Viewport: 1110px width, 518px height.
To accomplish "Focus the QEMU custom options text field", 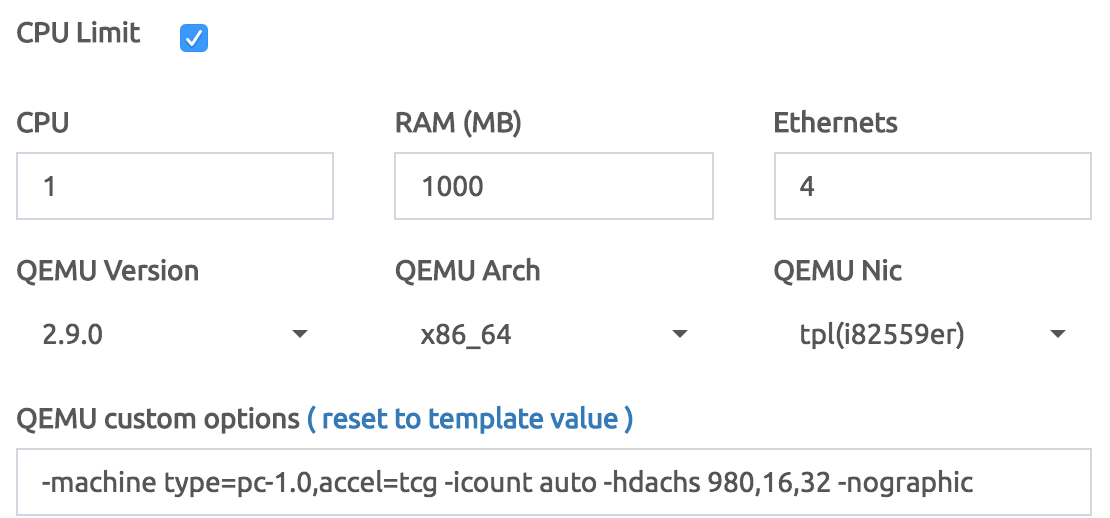I will (554, 482).
